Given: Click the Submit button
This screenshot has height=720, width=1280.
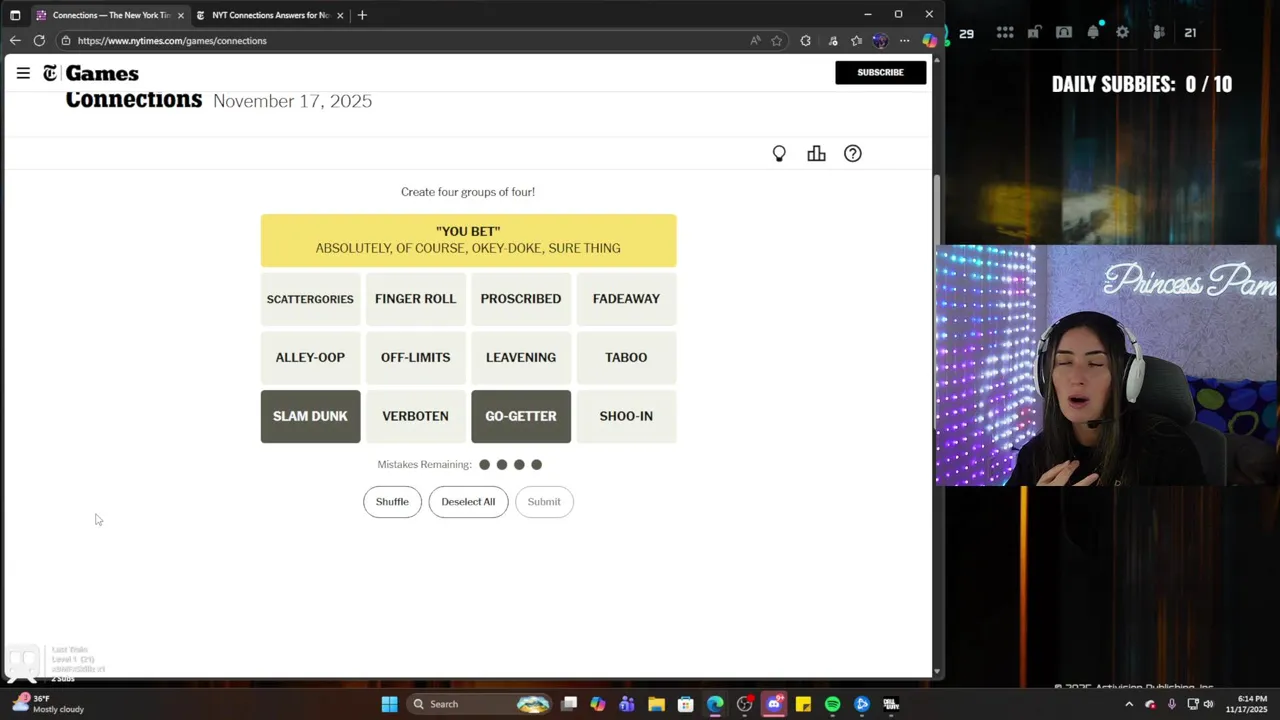Looking at the screenshot, I should coord(544,502).
